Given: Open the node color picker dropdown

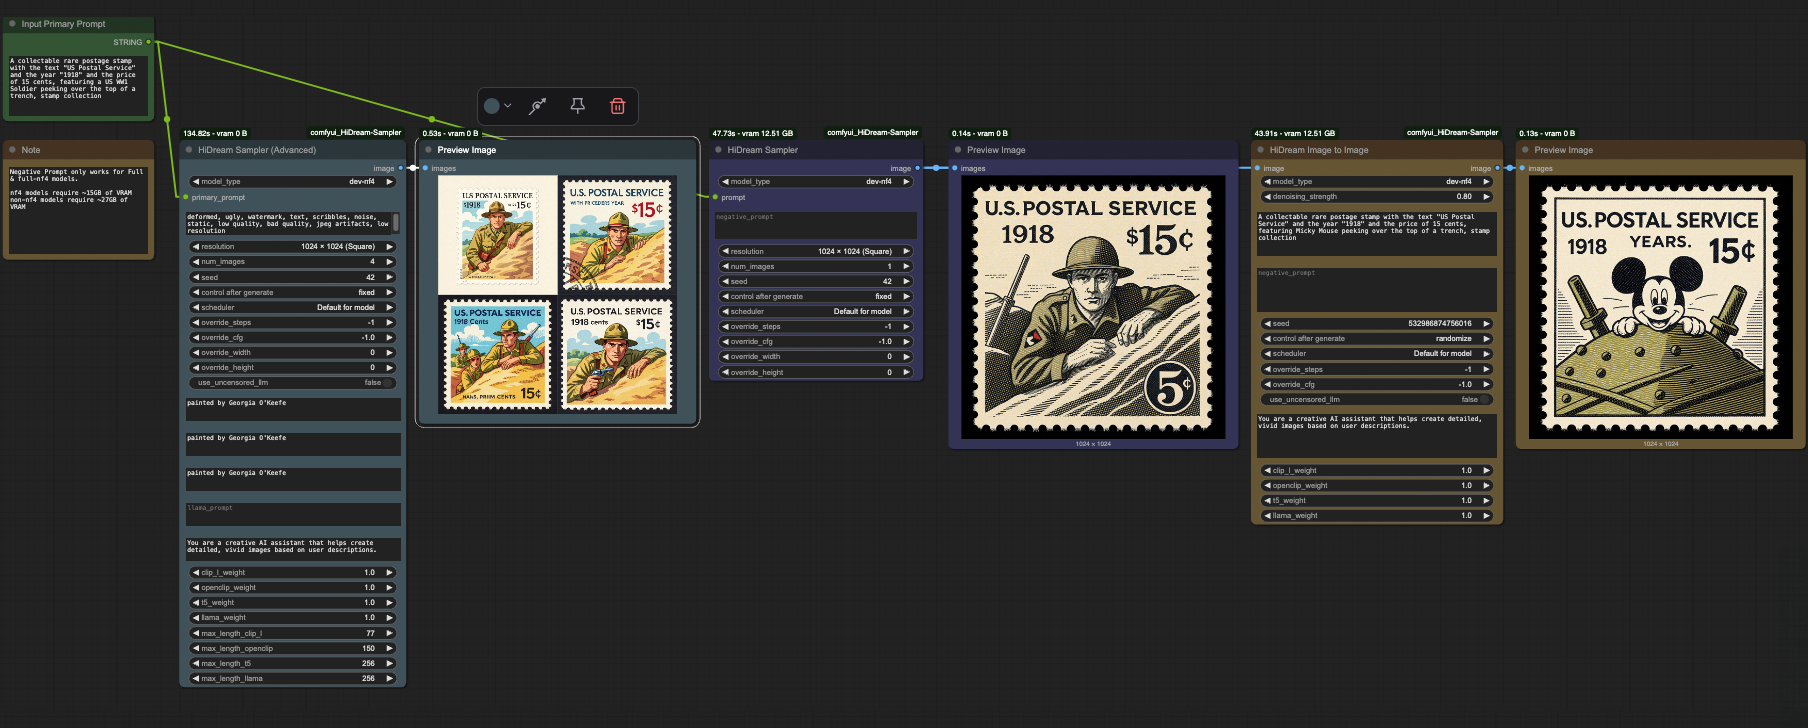Looking at the screenshot, I should [497, 106].
